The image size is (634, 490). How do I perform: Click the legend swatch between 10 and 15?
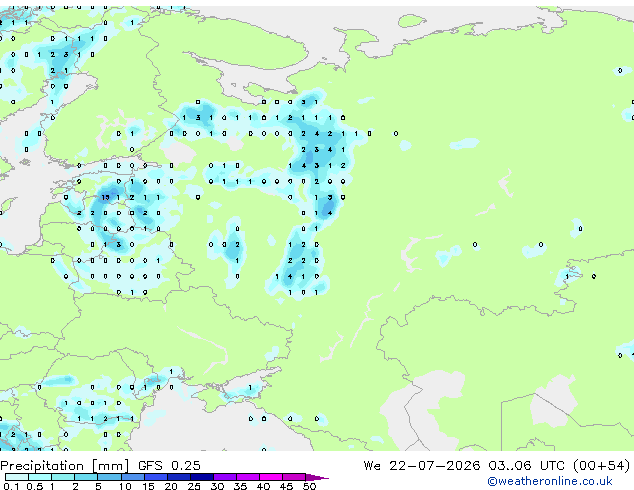(x=133, y=477)
